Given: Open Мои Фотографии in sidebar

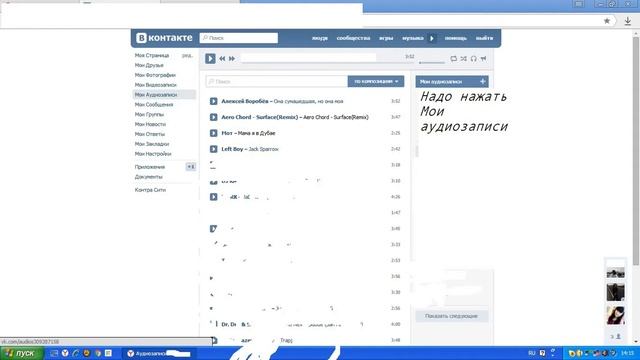Looking at the screenshot, I should tap(155, 75).
